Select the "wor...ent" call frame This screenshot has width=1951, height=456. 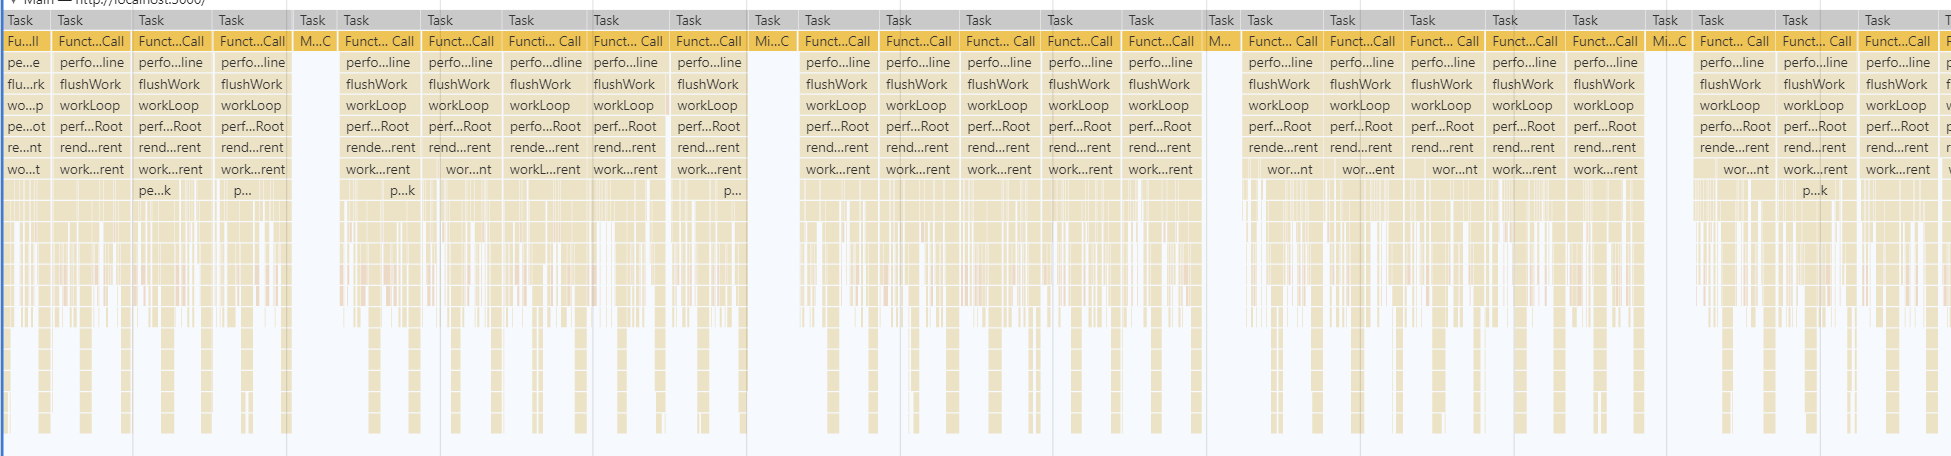pos(1368,169)
